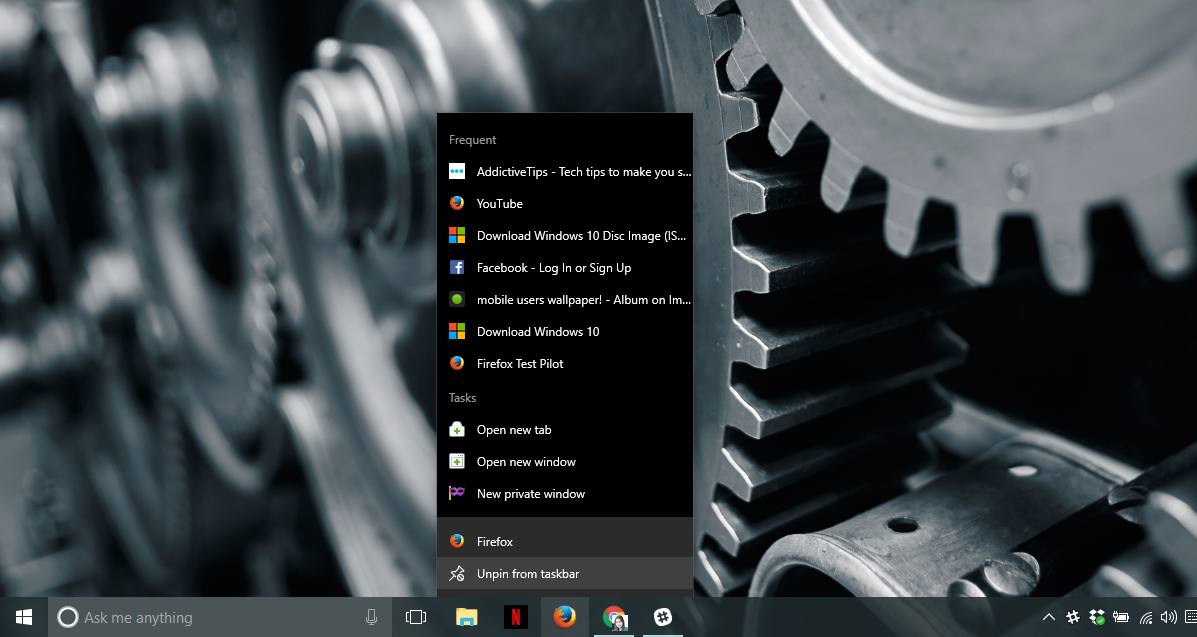
Task: Expand the hidden system tray icons
Action: pos(1049,617)
